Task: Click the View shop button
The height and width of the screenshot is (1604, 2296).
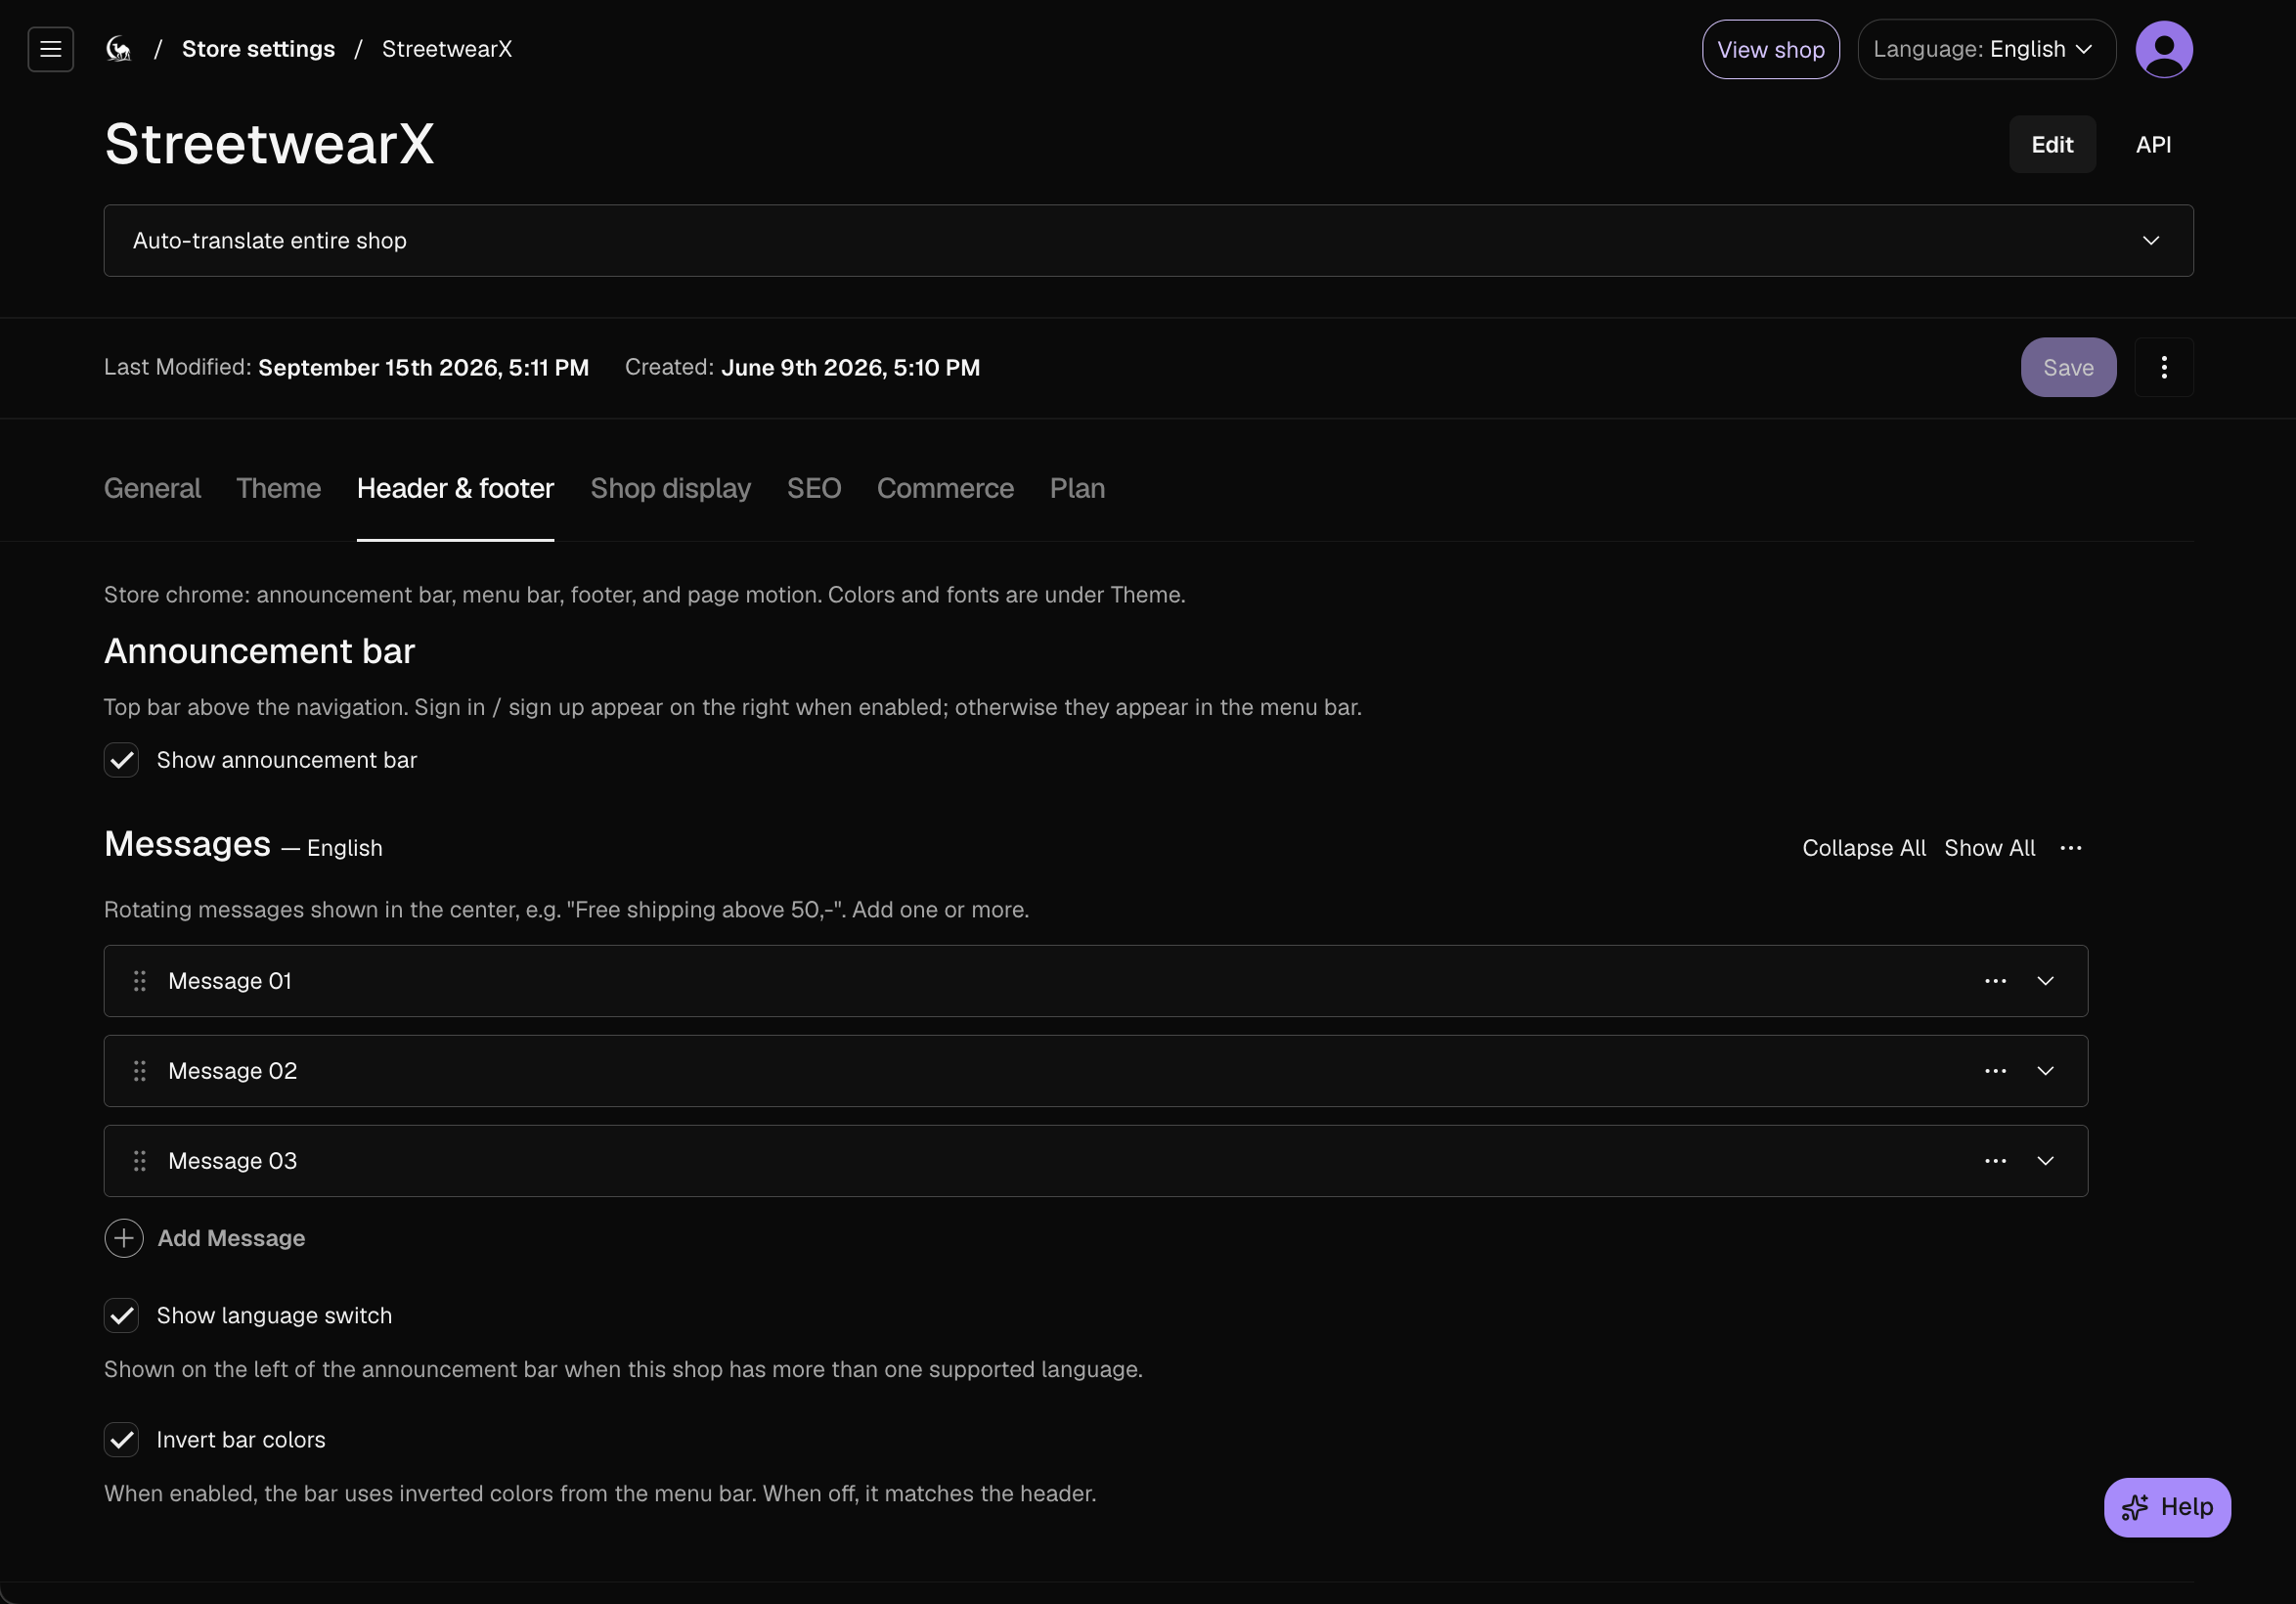Action: [1771, 49]
